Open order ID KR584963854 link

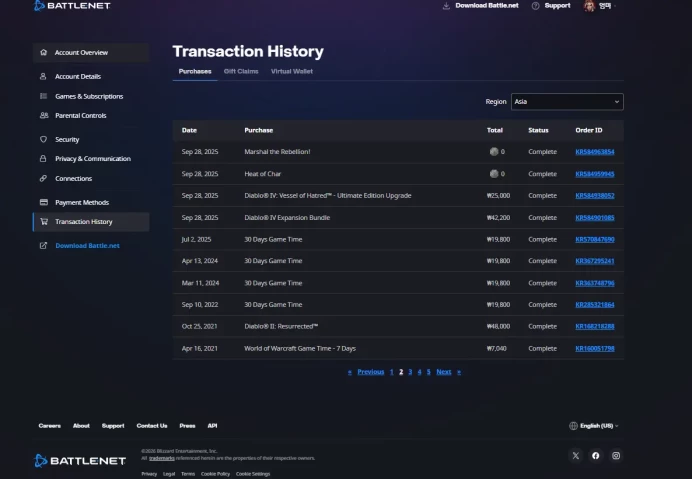coord(594,152)
